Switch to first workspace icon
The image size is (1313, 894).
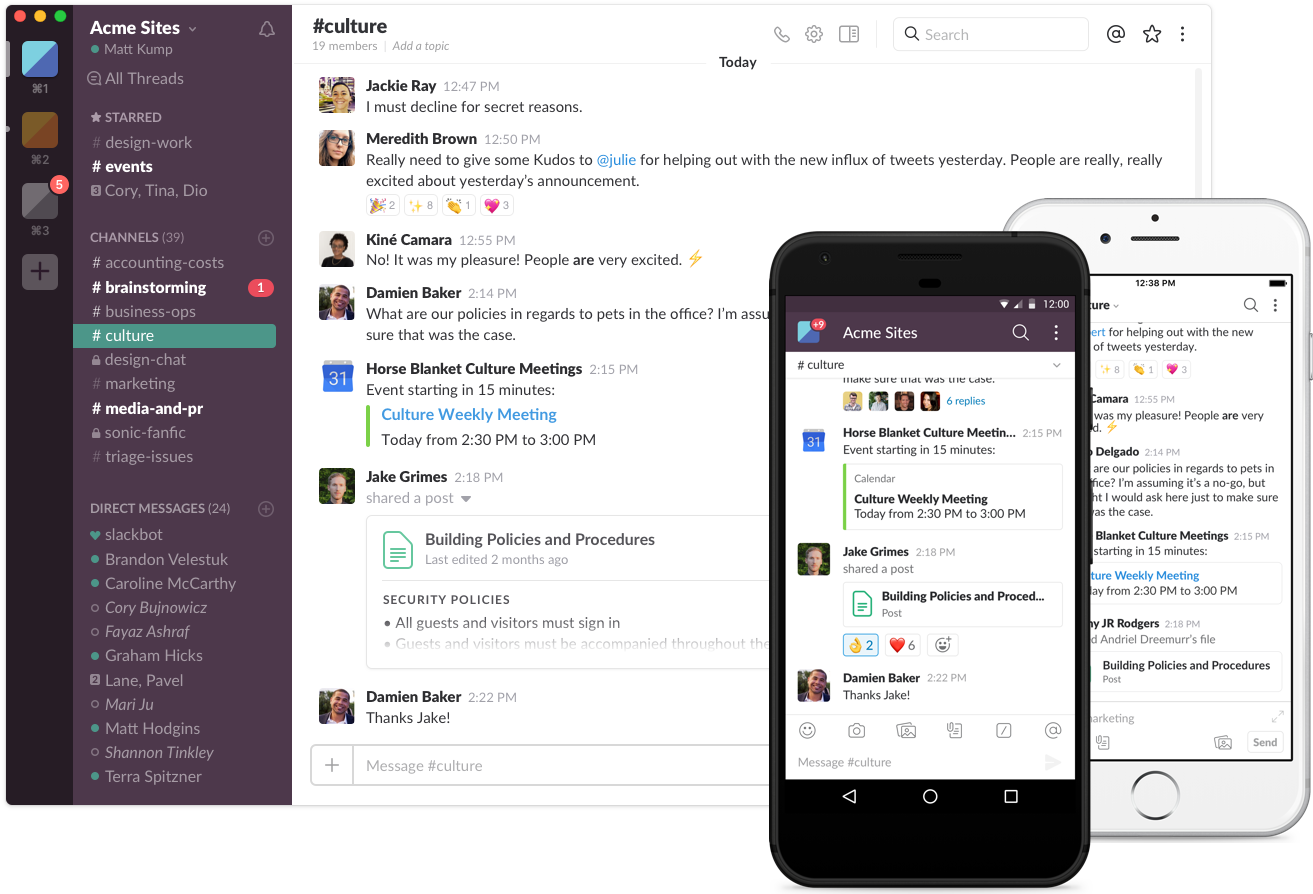pos(40,59)
